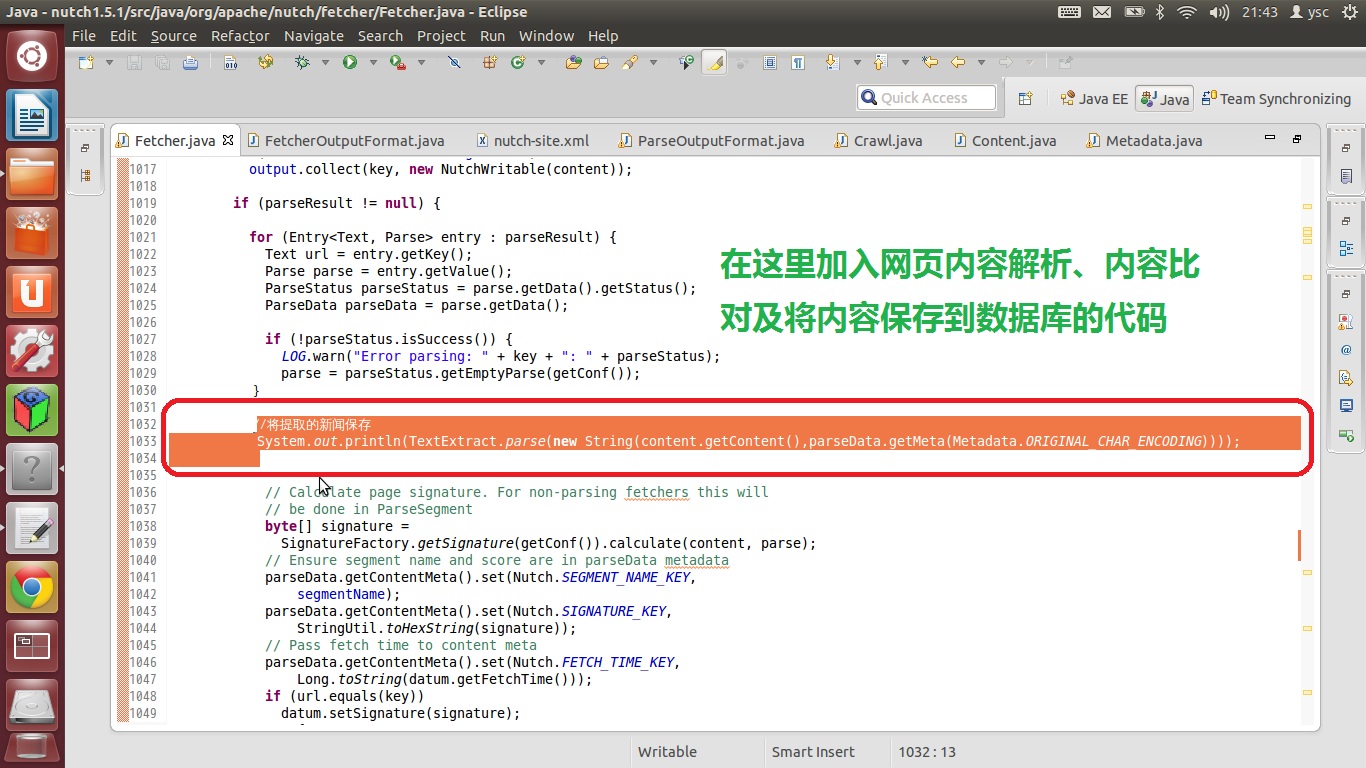Open the File menu
The image size is (1366, 768).
pyautogui.click(x=84, y=35)
